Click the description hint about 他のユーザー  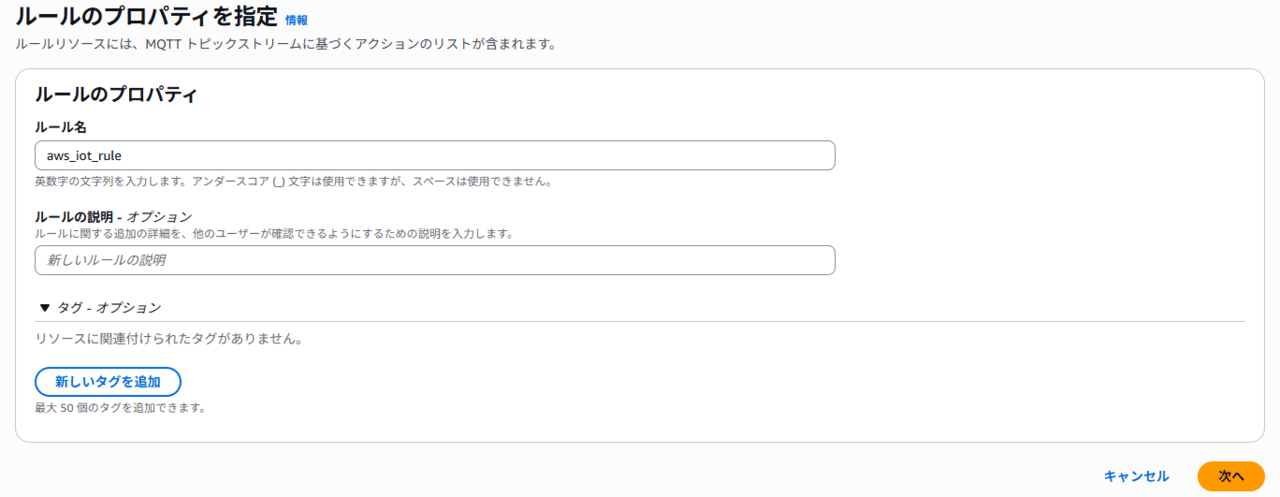[x=273, y=233]
